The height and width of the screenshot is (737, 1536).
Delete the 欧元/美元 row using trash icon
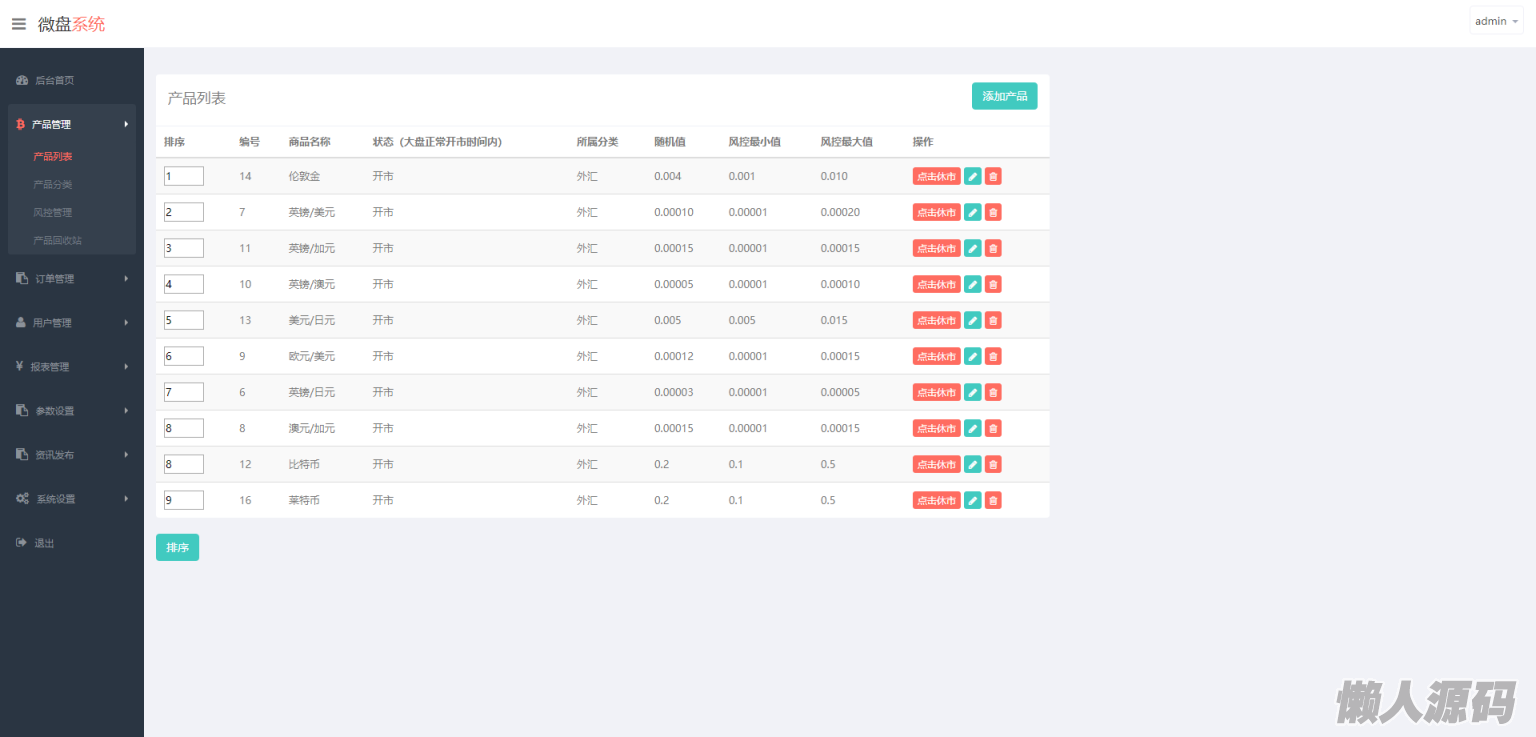992,356
